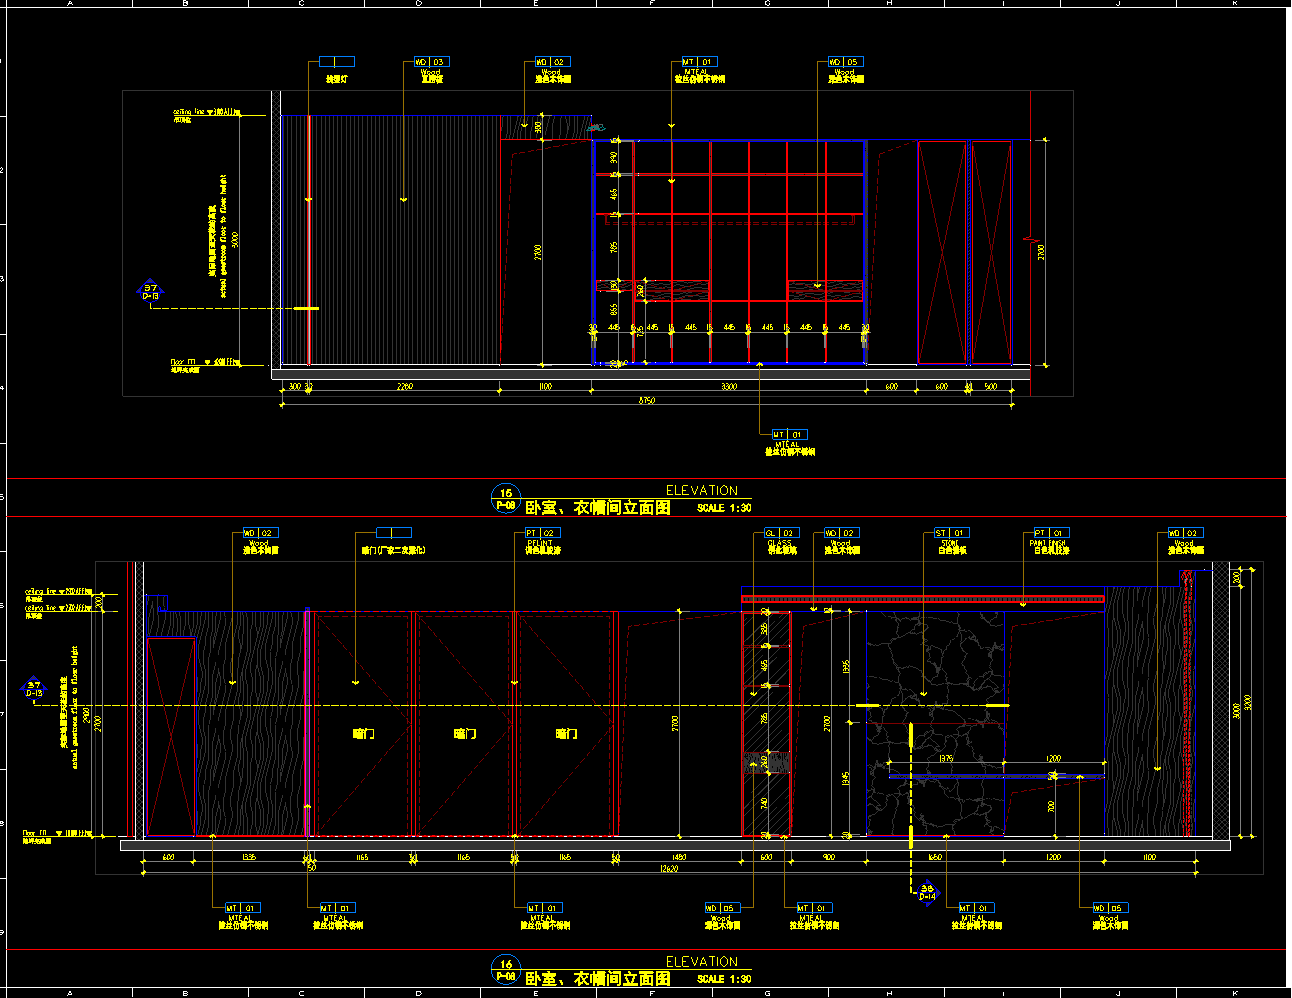
Task: Click the WD 05 tag below the glass cabinet
Action: click(x=721, y=908)
